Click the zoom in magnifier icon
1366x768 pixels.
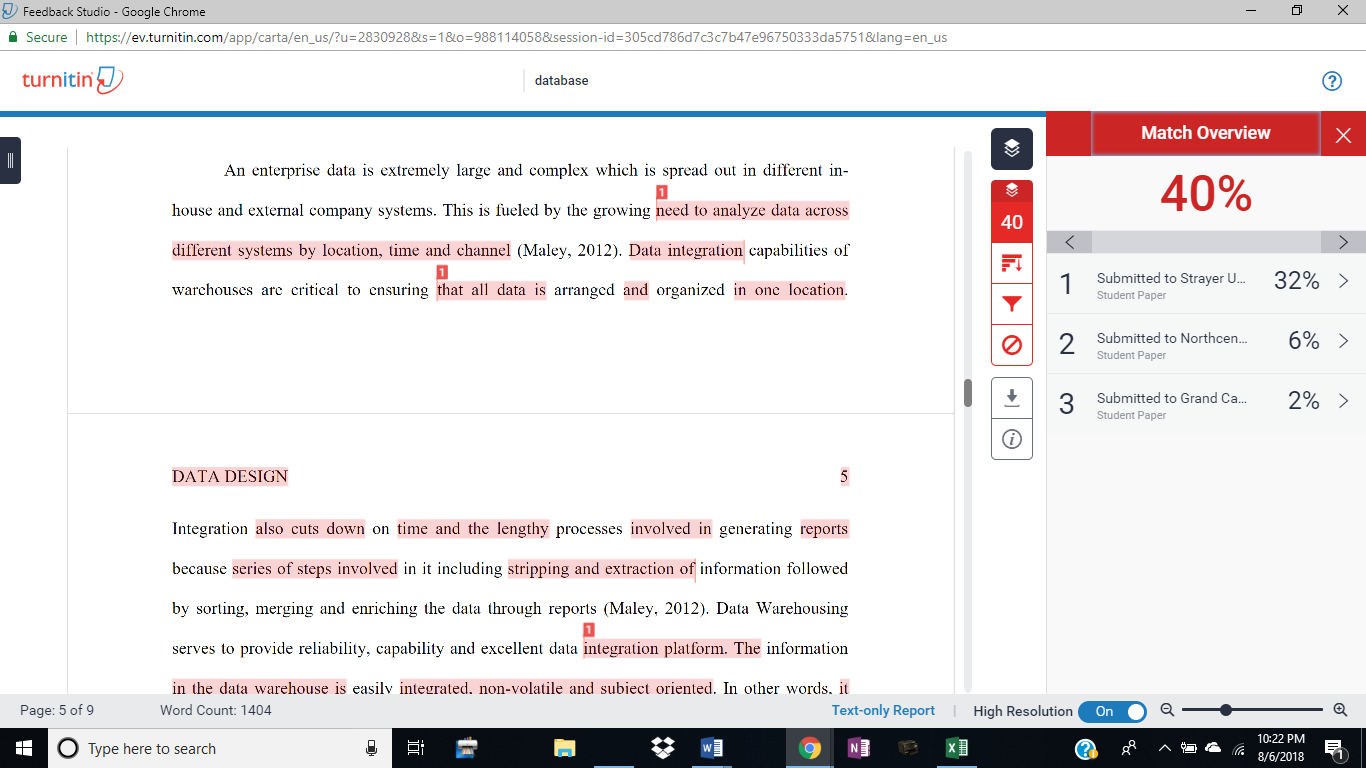(1341, 710)
